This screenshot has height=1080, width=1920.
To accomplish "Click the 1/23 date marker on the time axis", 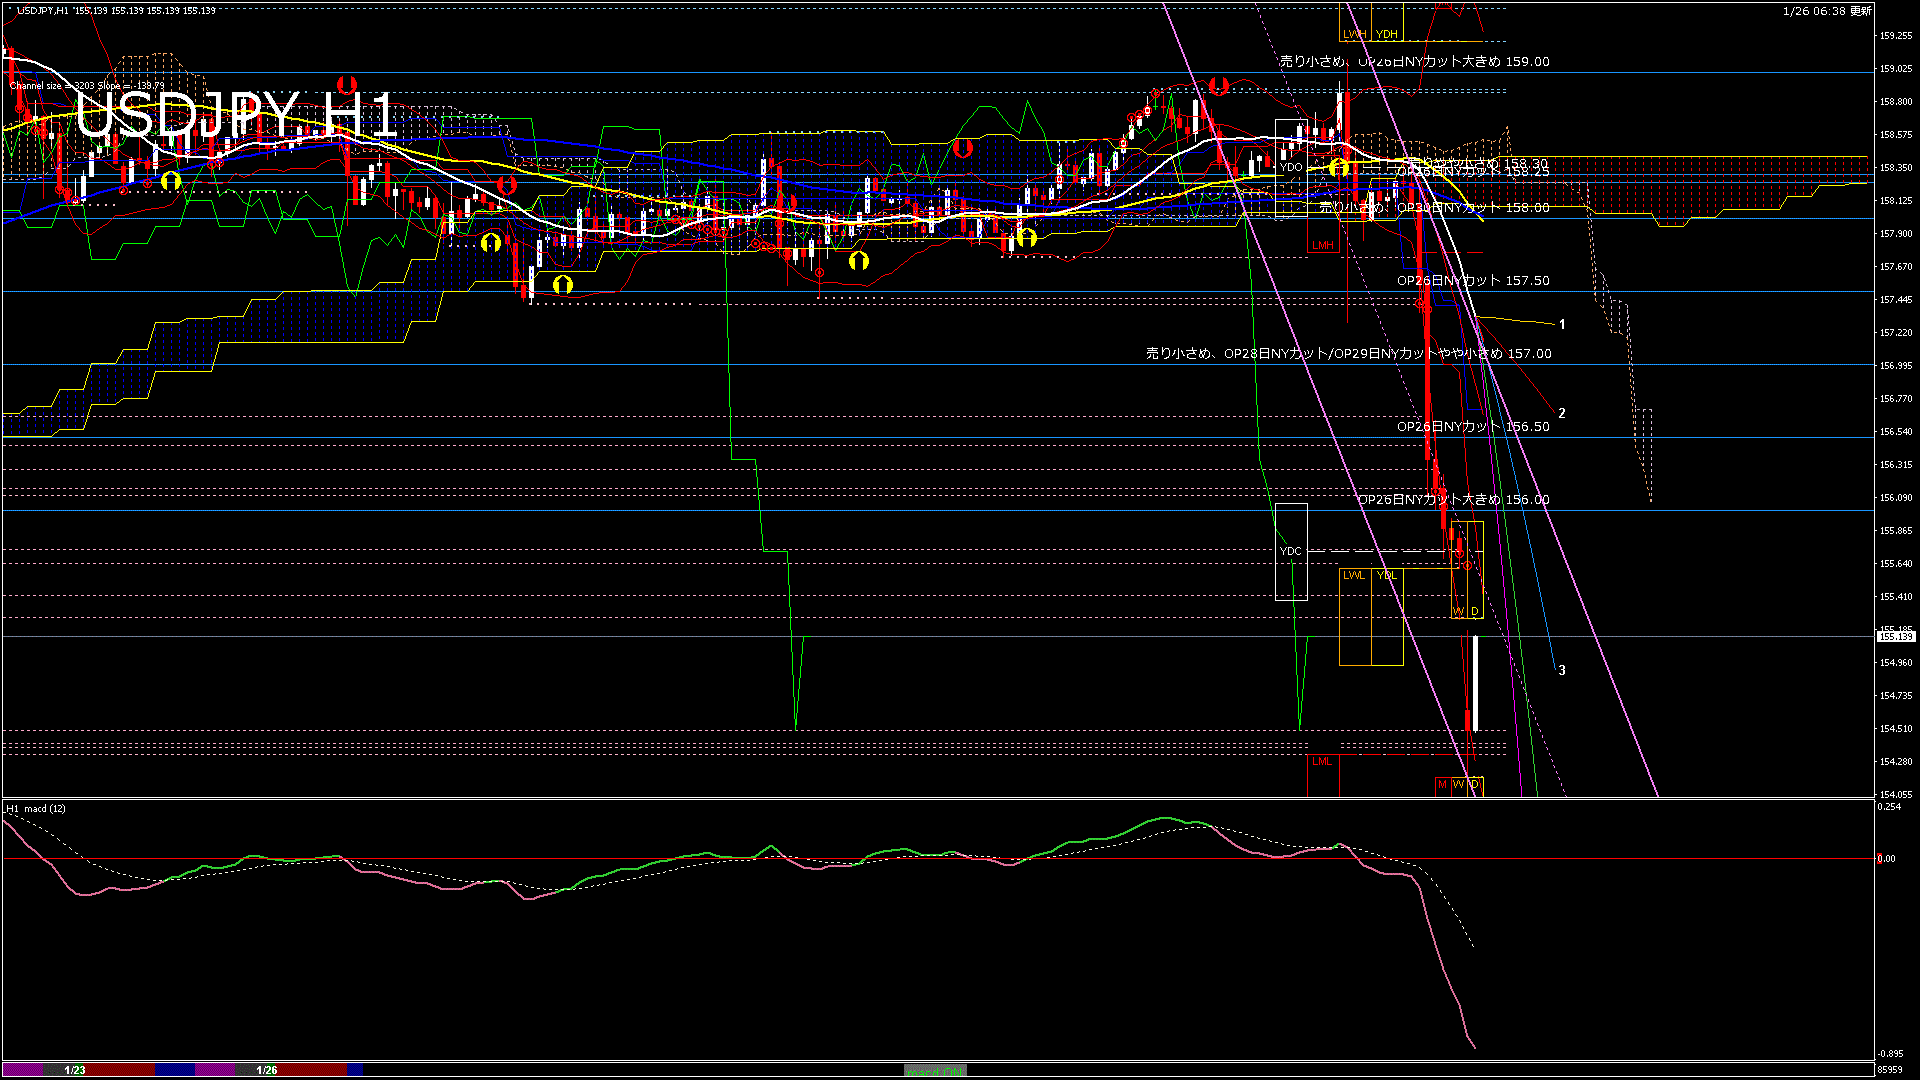I will click(x=75, y=1070).
